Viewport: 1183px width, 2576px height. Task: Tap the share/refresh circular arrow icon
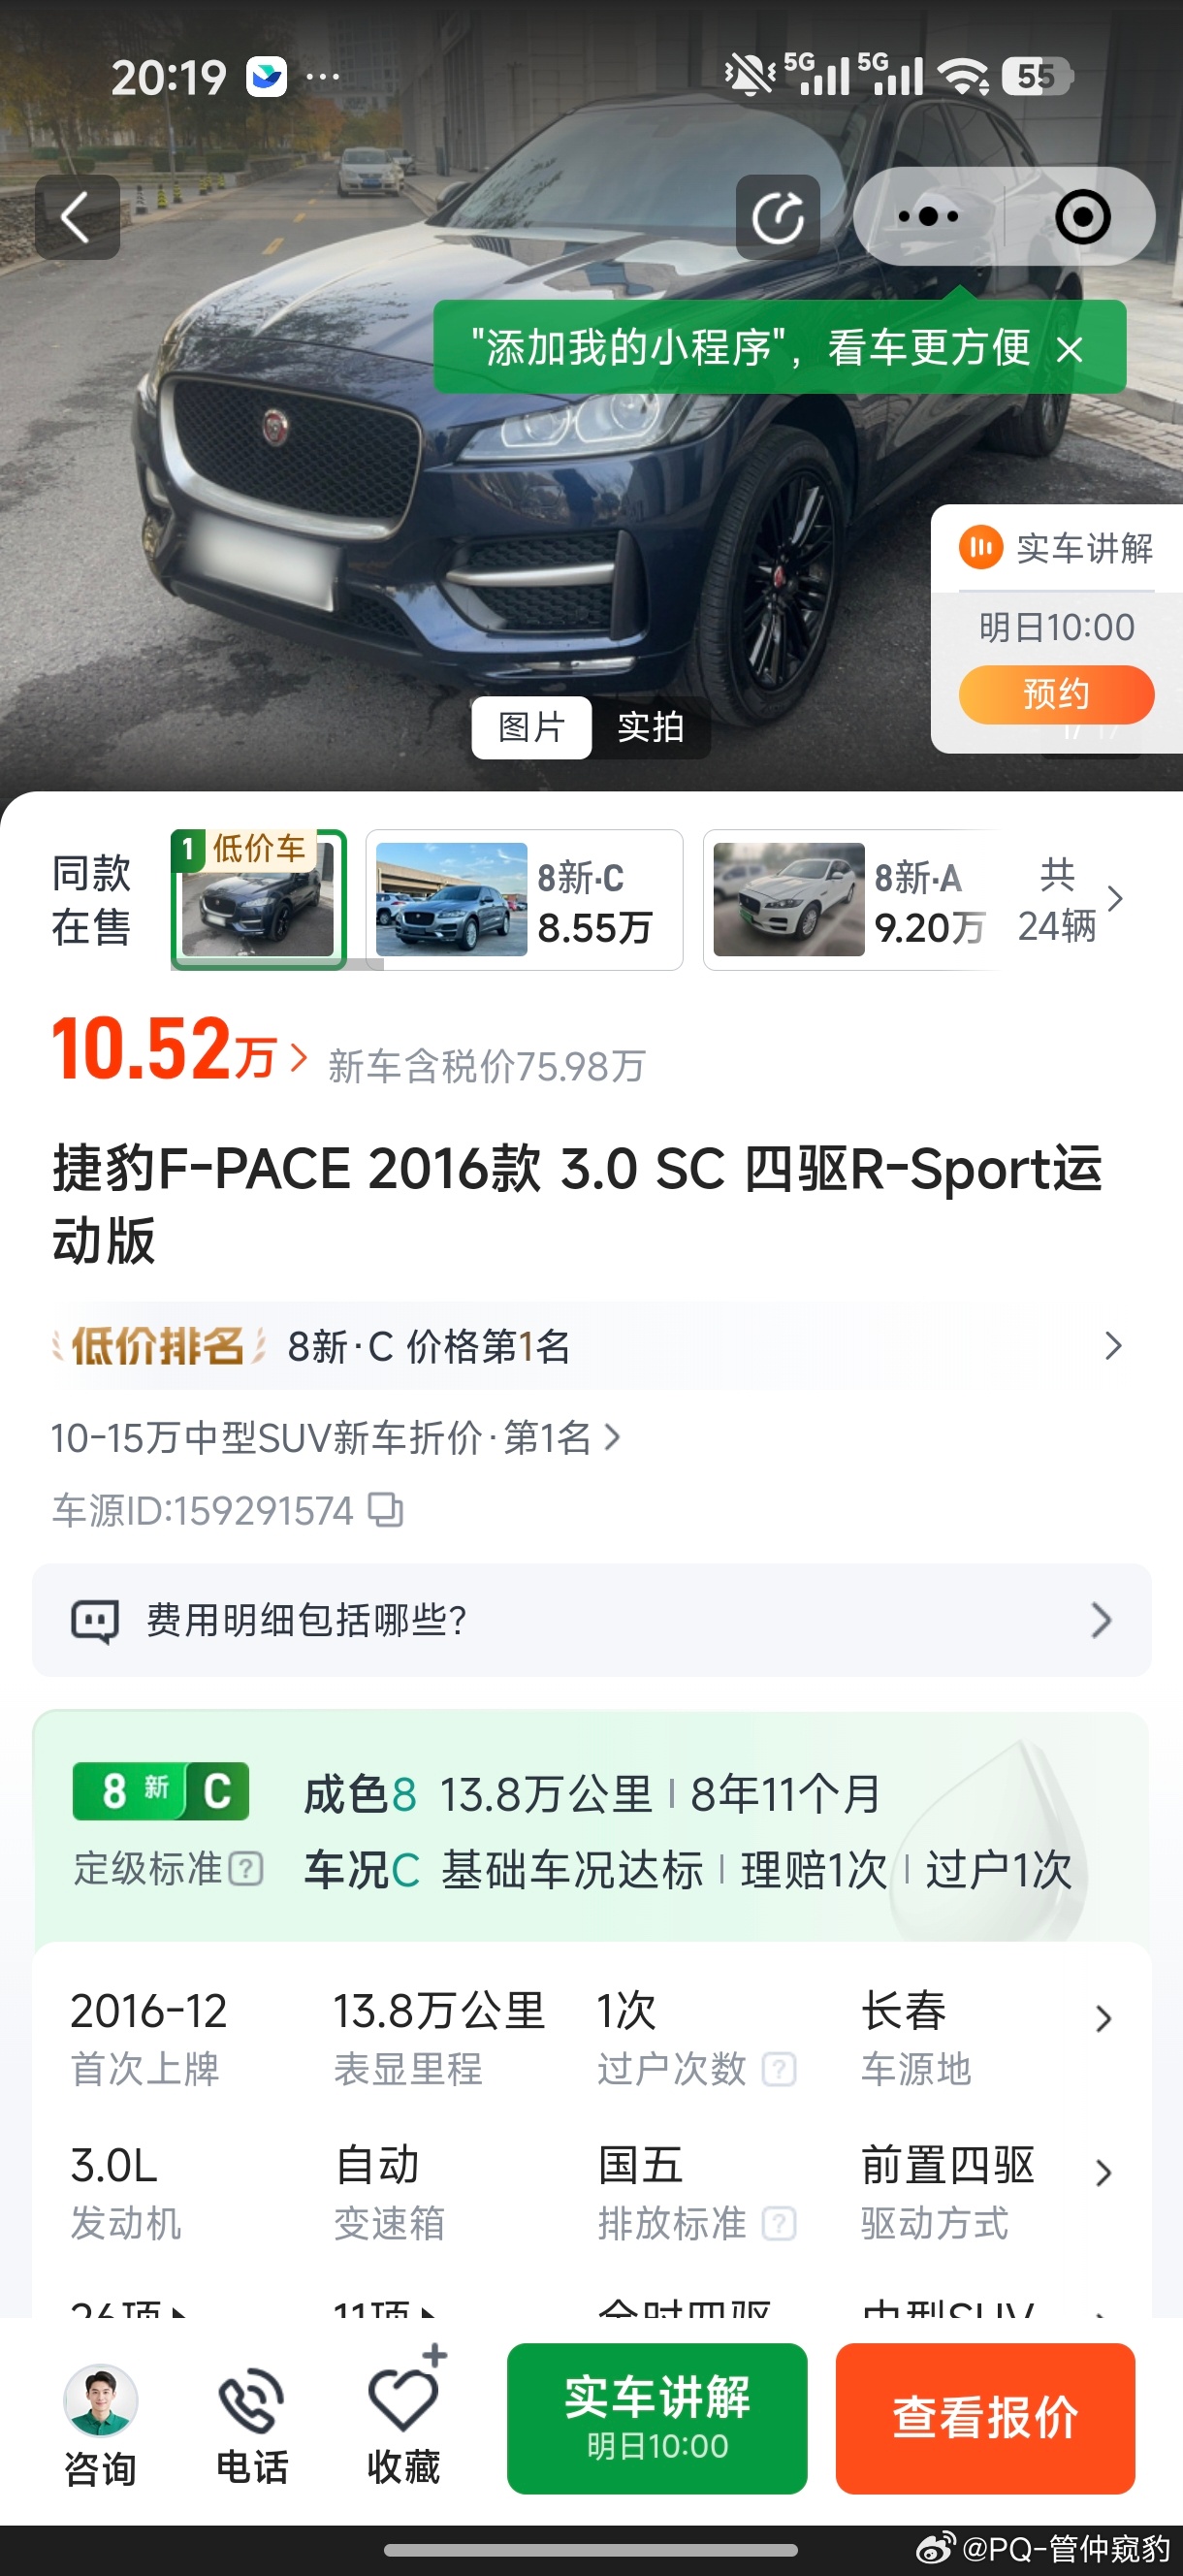[778, 217]
